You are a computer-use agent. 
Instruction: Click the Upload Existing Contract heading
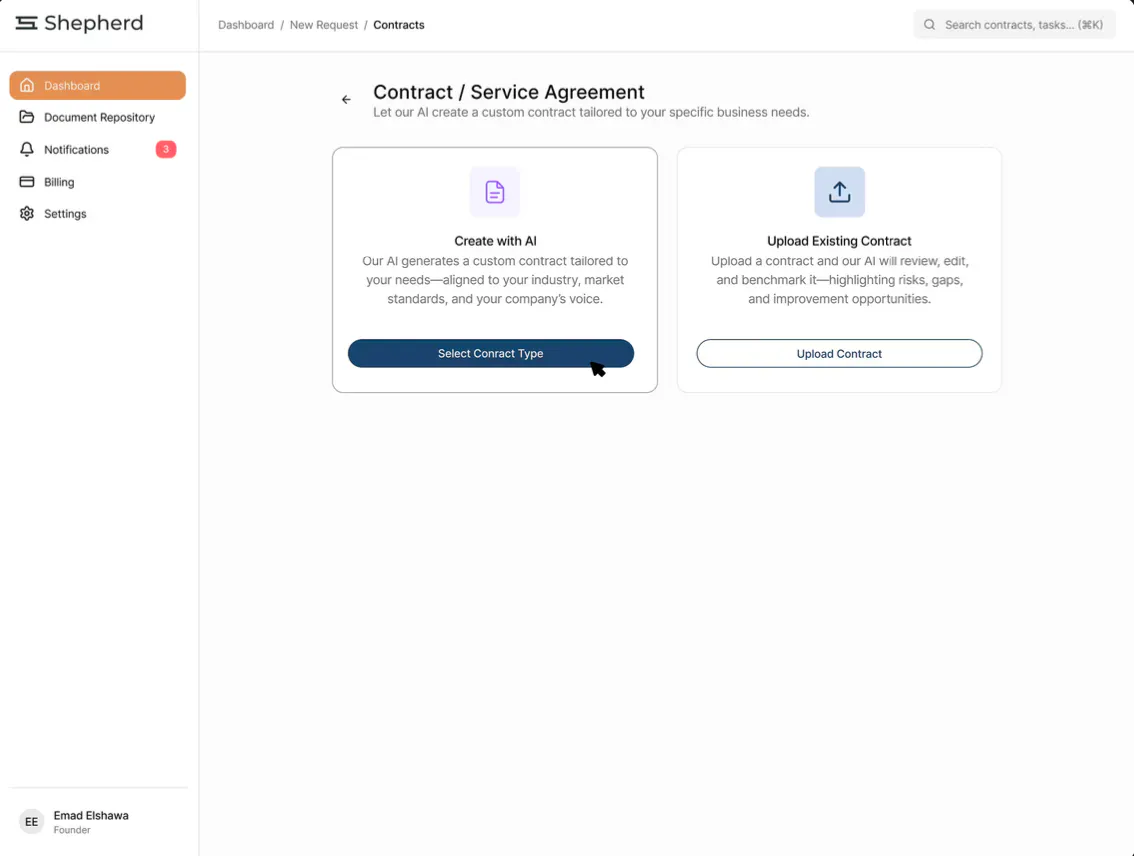coord(839,241)
